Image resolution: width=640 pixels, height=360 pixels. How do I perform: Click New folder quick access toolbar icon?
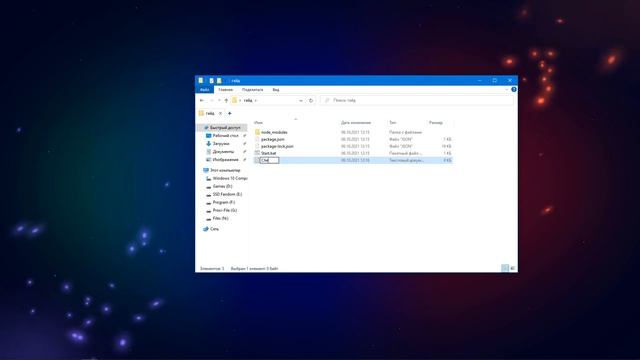click(x=219, y=80)
